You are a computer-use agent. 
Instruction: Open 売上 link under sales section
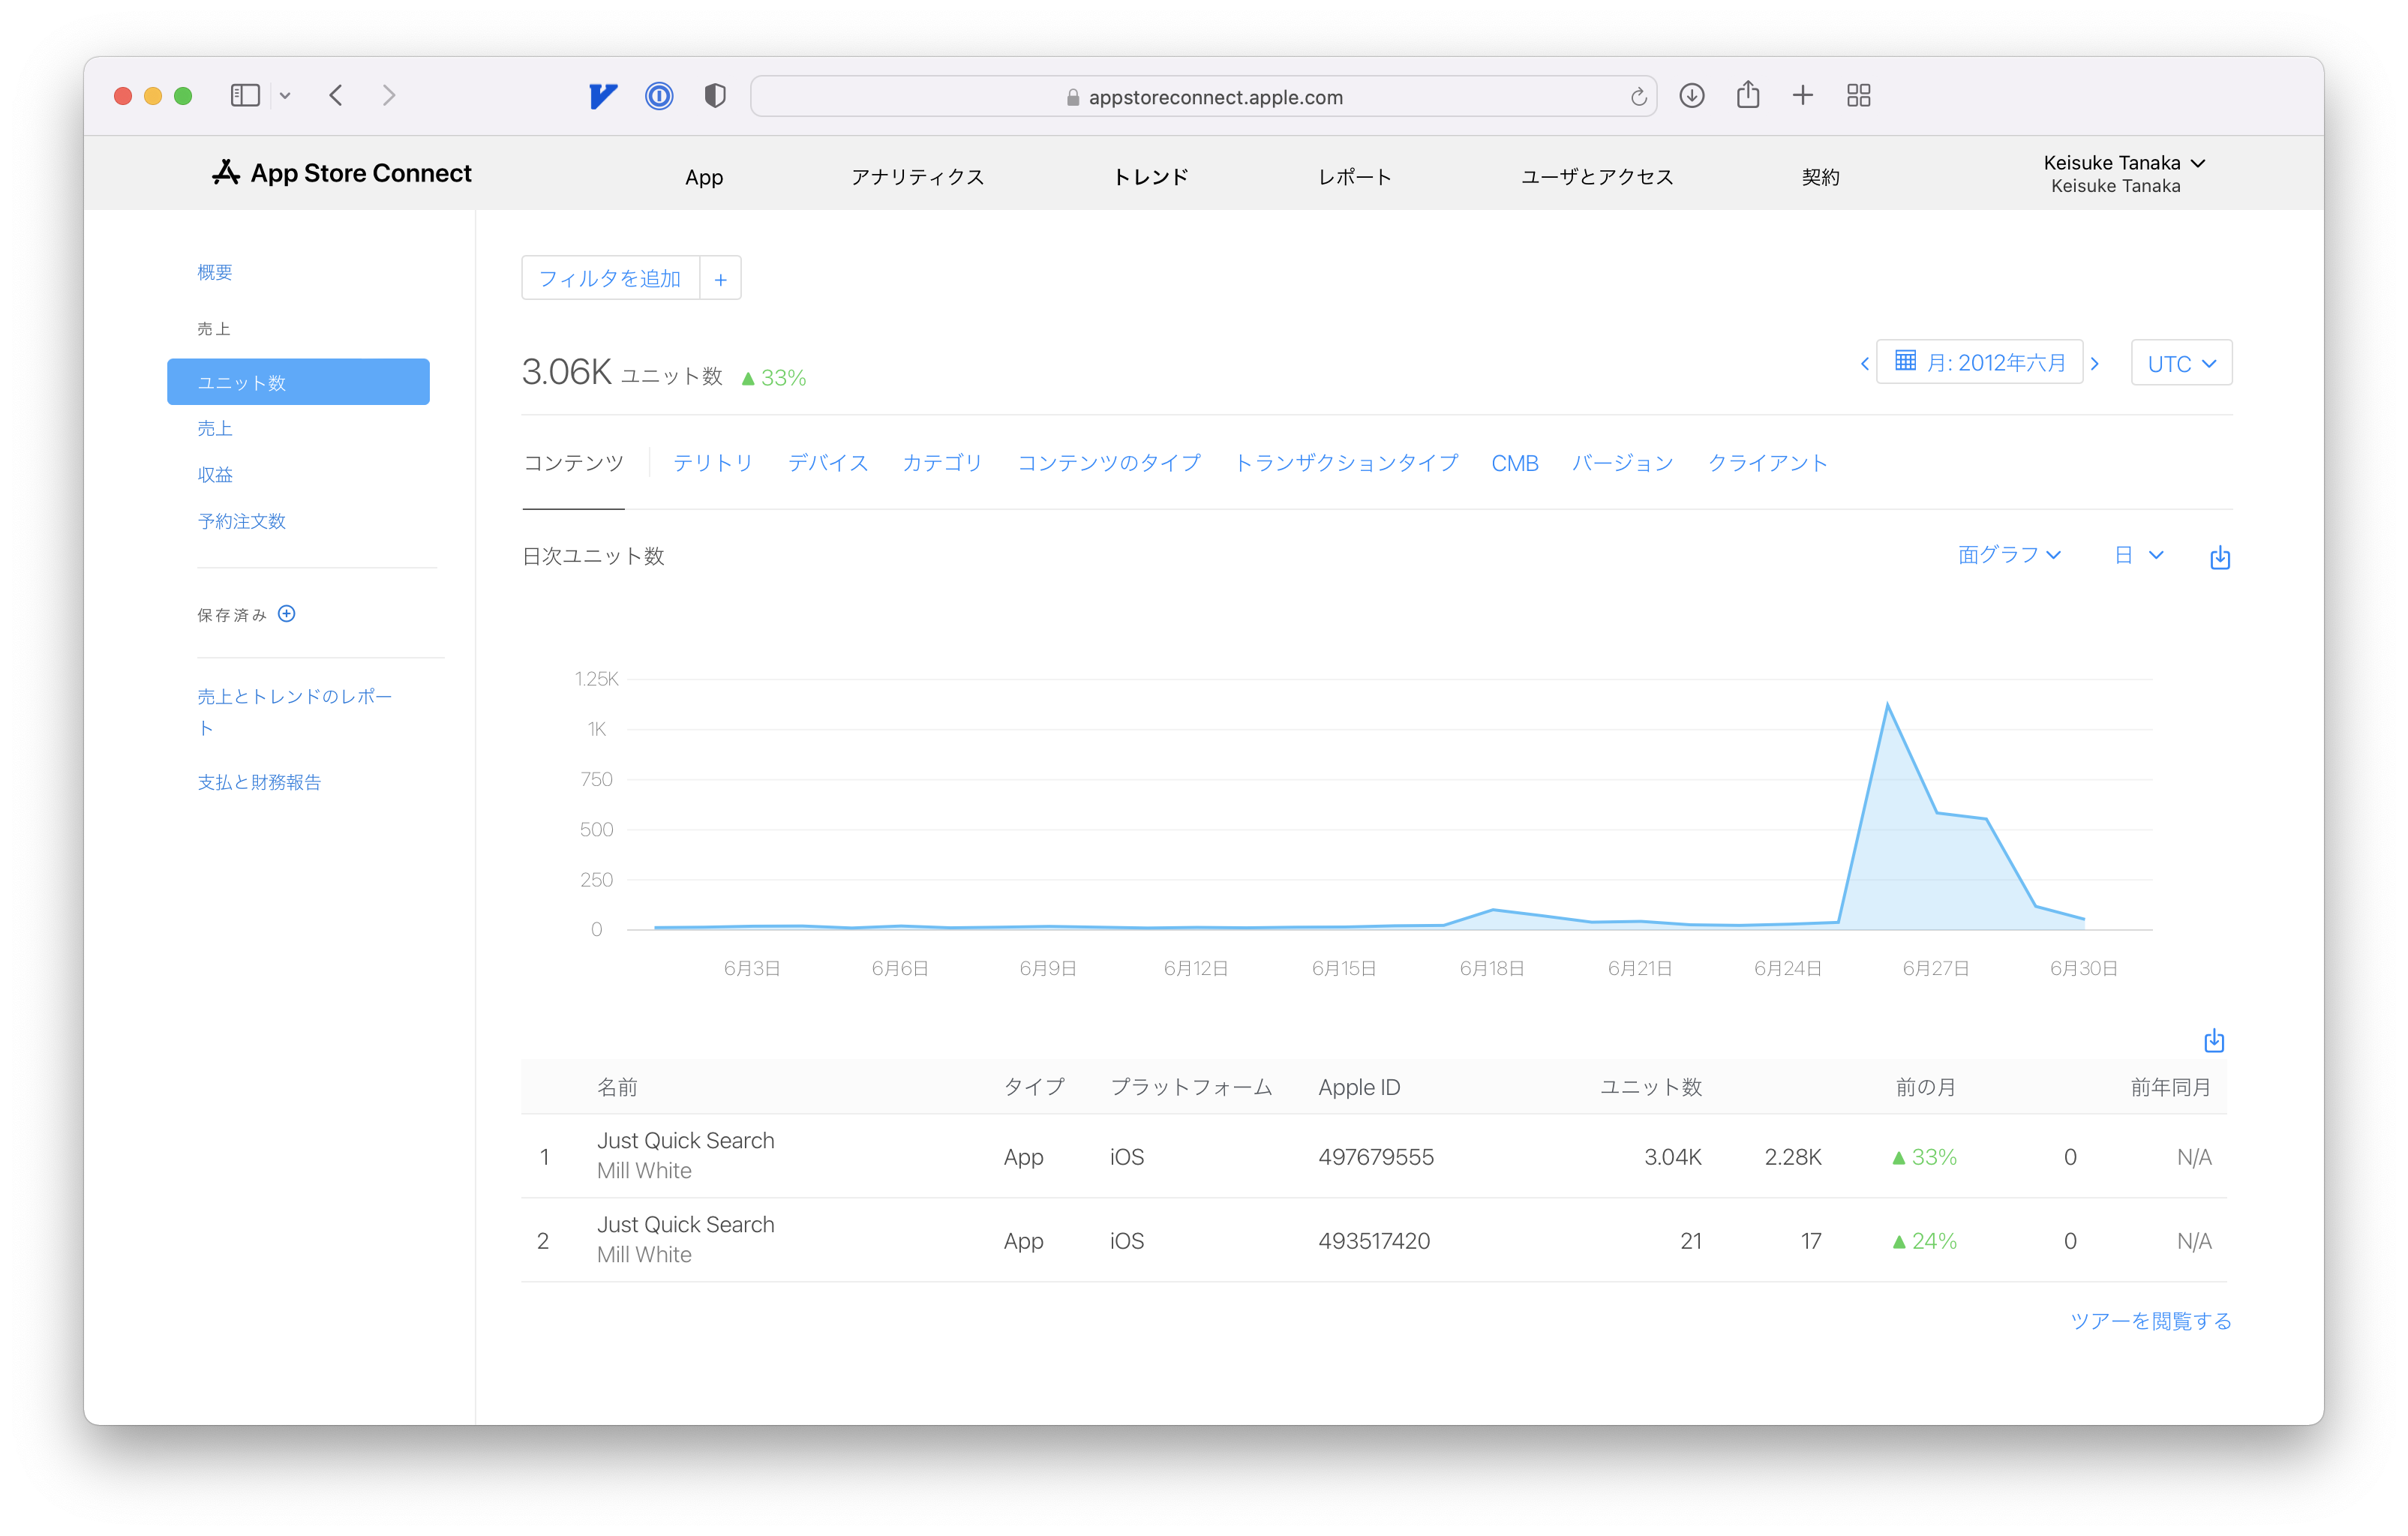coord(215,428)
